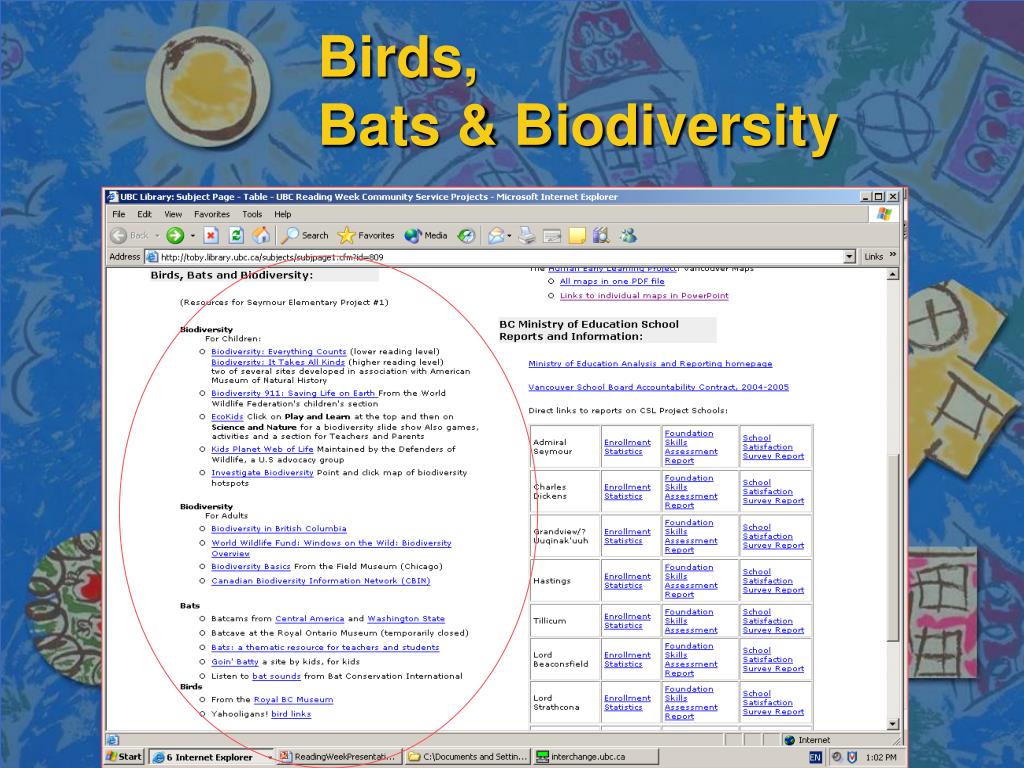Open Goin' Batty link

[x=235, y=662]
